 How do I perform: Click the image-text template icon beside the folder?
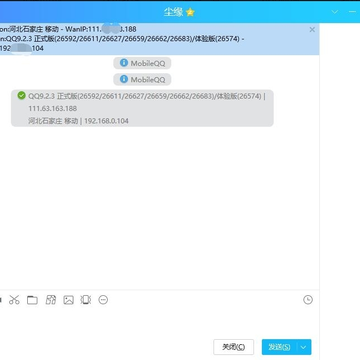click(51, 300)
